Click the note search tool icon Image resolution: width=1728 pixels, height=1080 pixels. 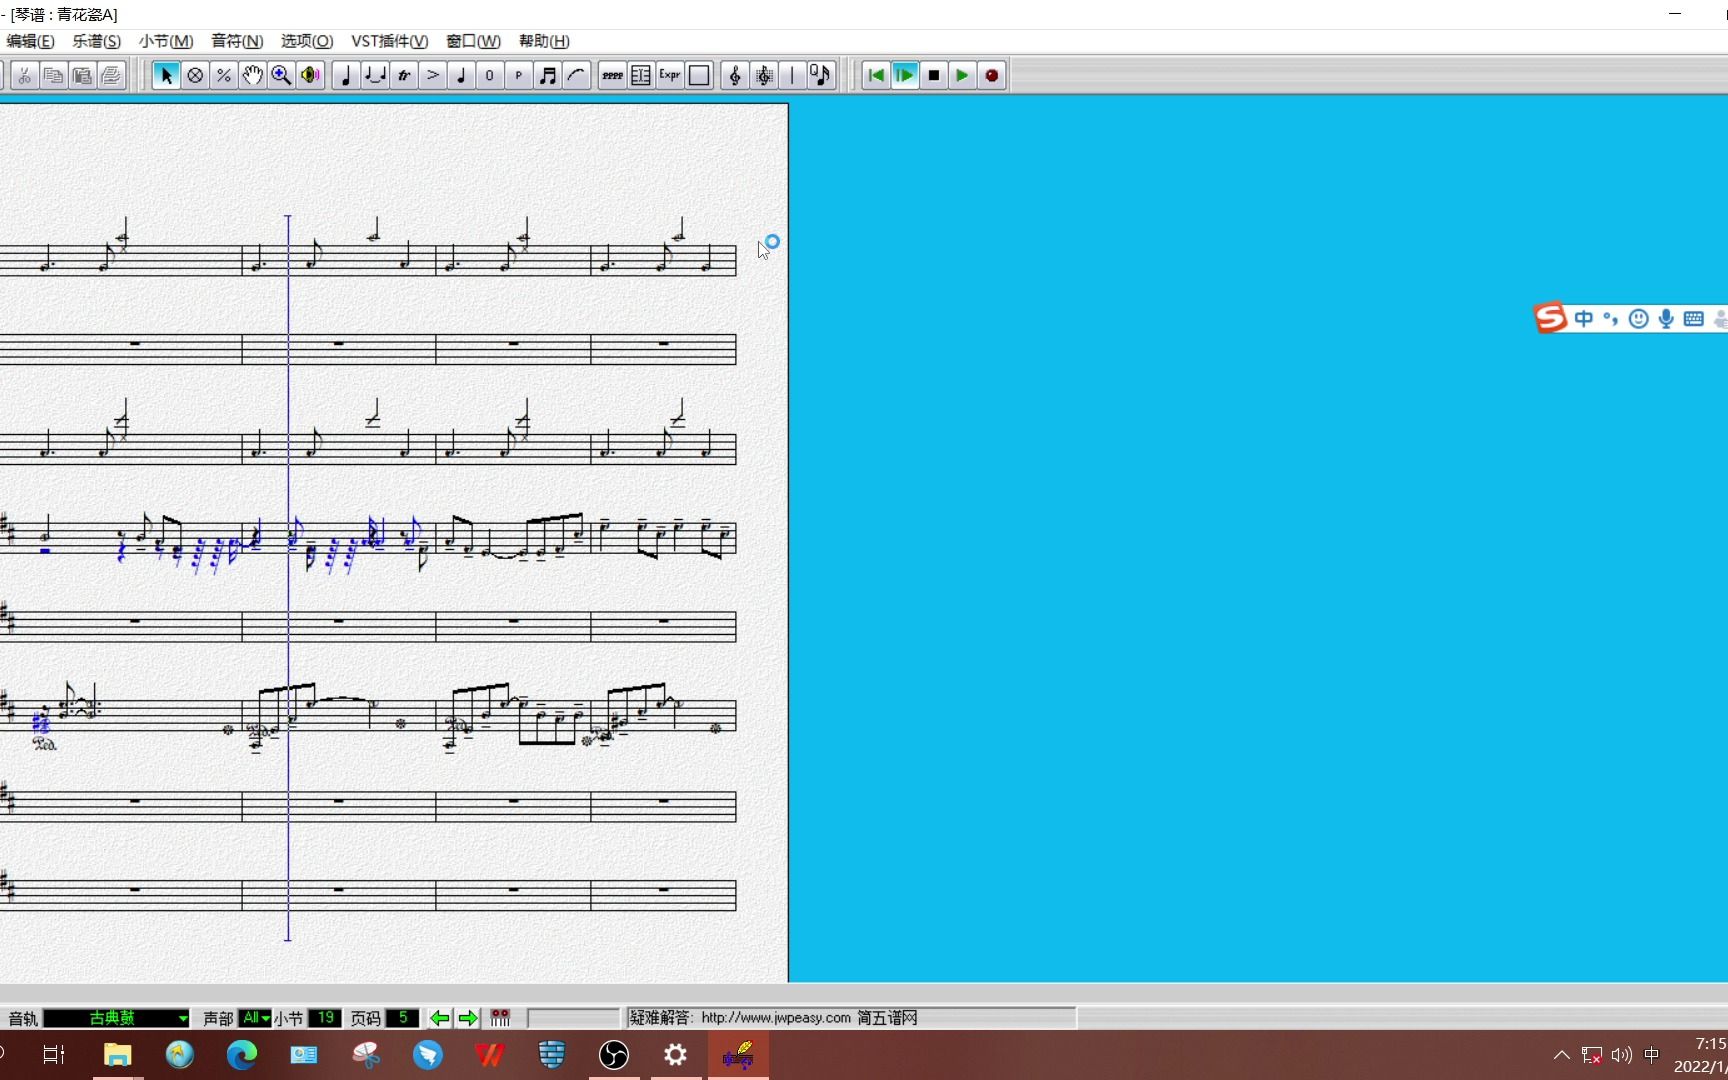[821, 75]
